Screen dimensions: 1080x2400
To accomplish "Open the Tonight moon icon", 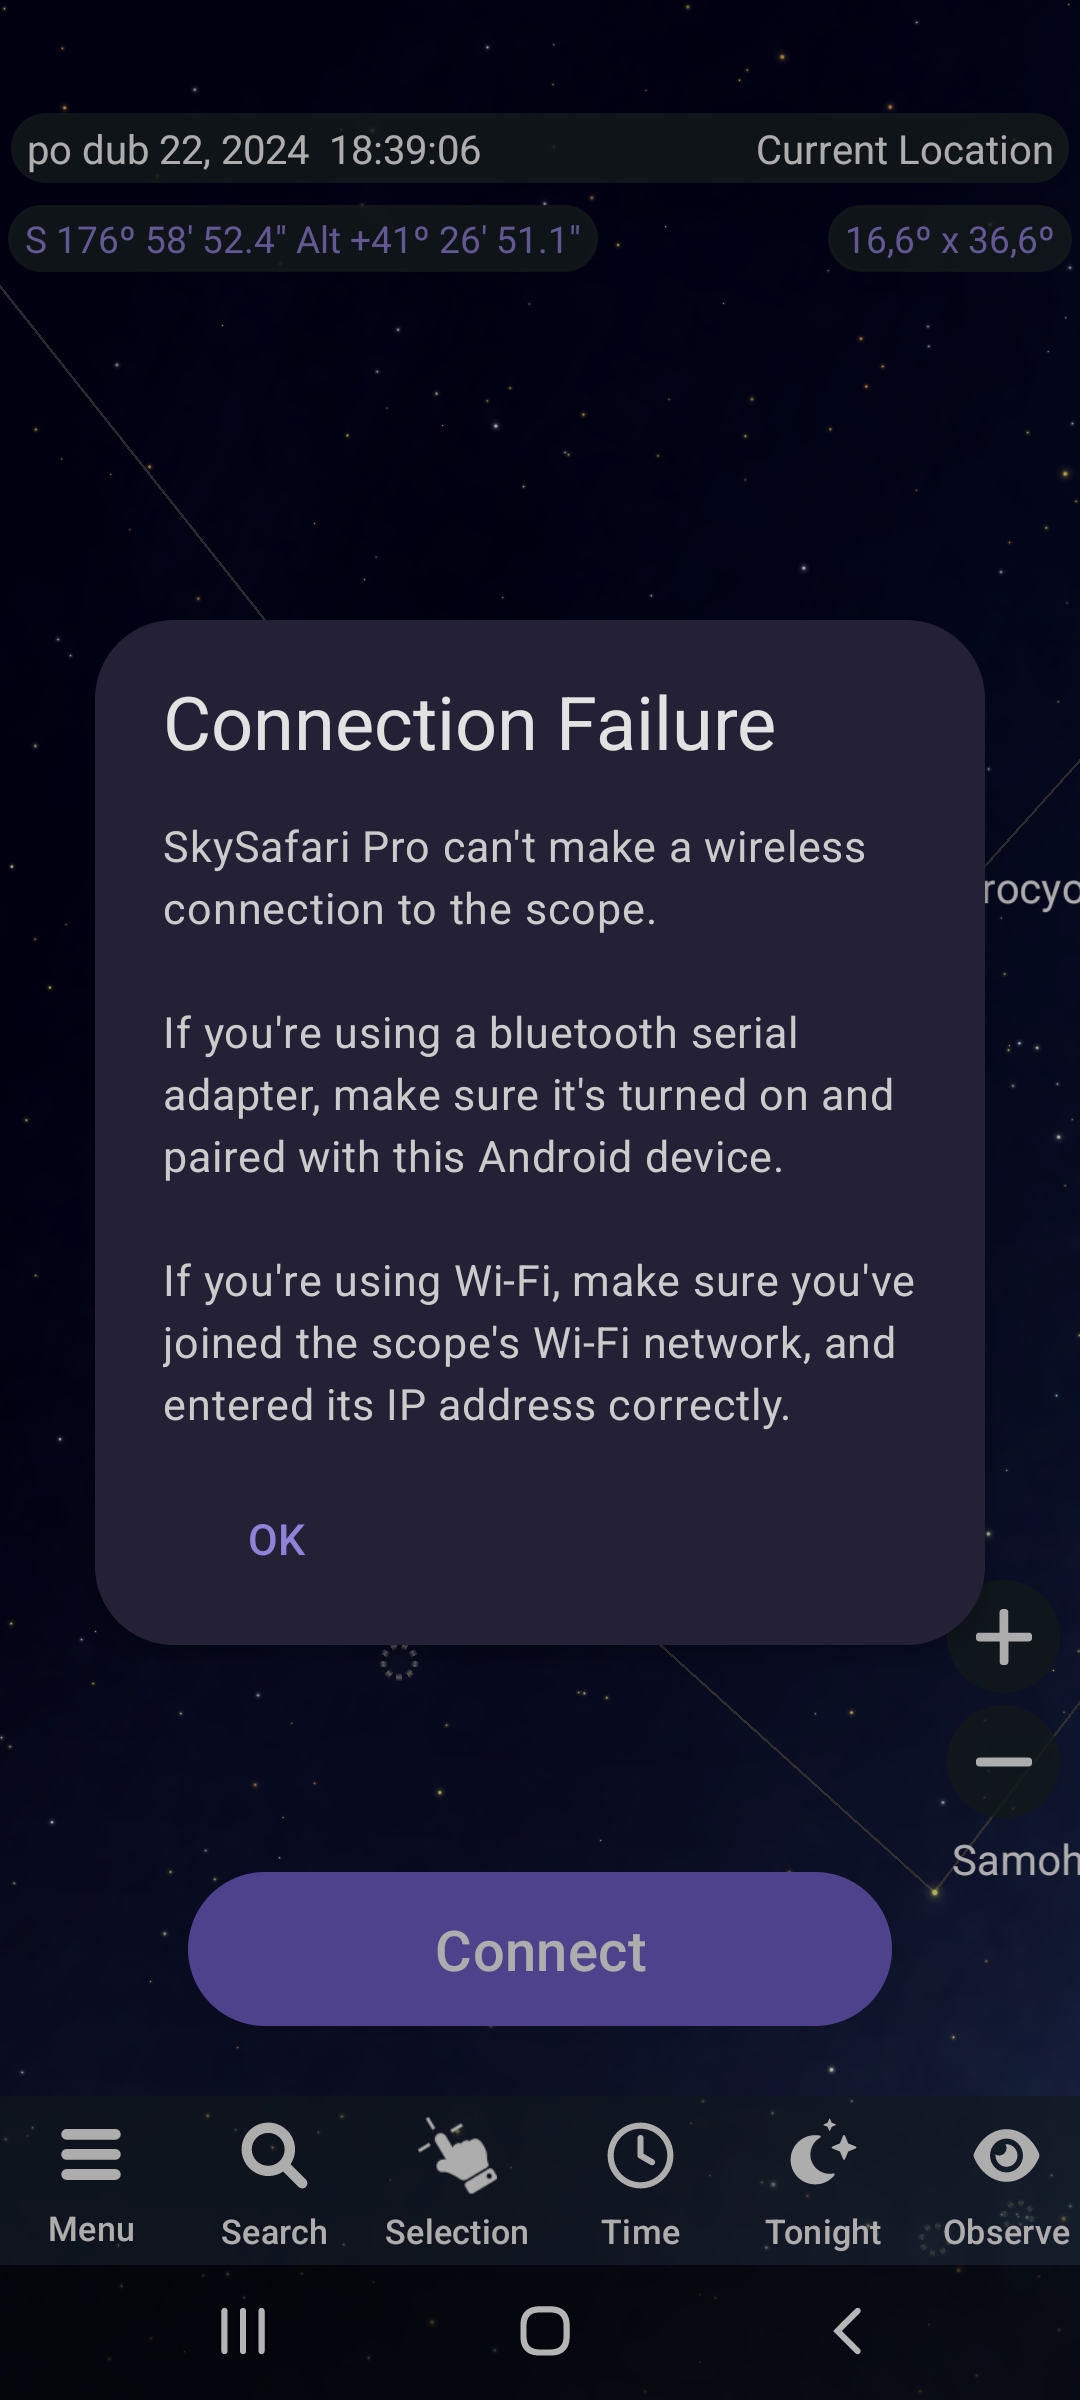I will click(x=822, y=2153).
